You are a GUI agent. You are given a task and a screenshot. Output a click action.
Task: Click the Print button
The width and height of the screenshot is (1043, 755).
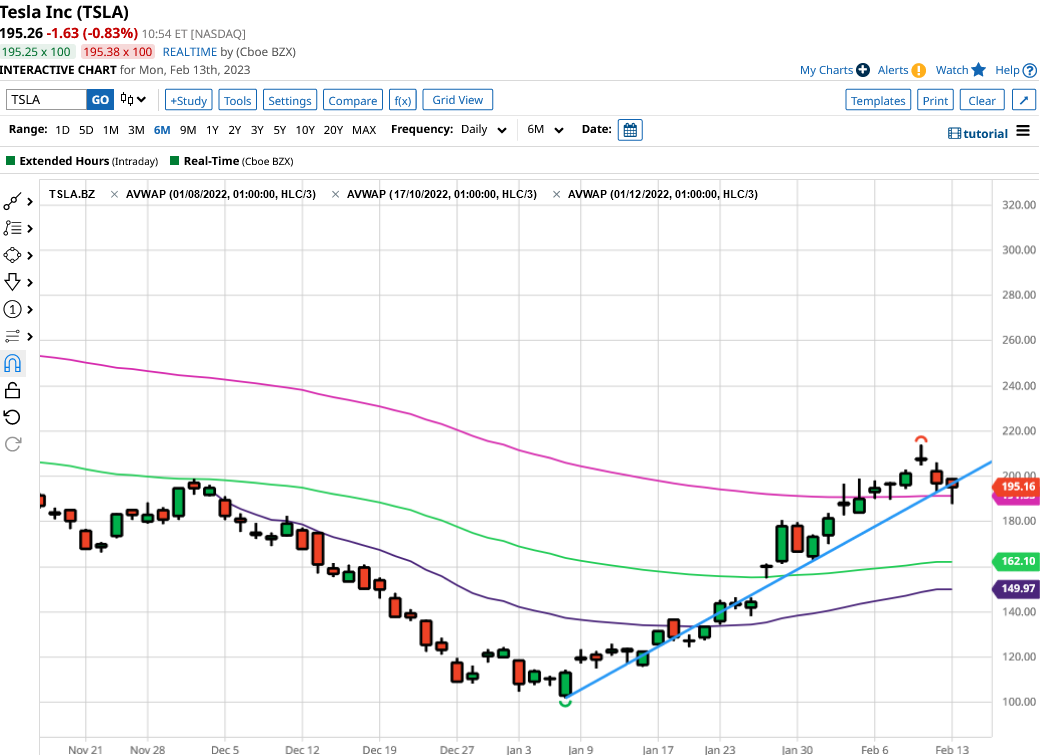tap(935, 100)
